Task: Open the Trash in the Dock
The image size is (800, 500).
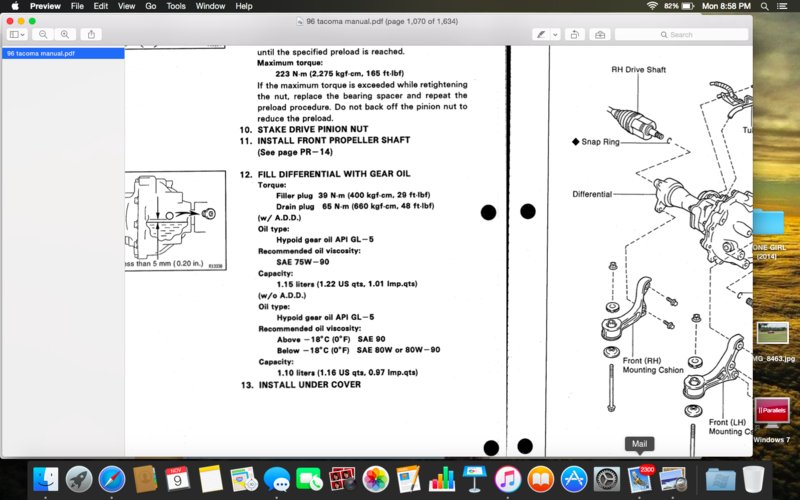Action: 754,479
